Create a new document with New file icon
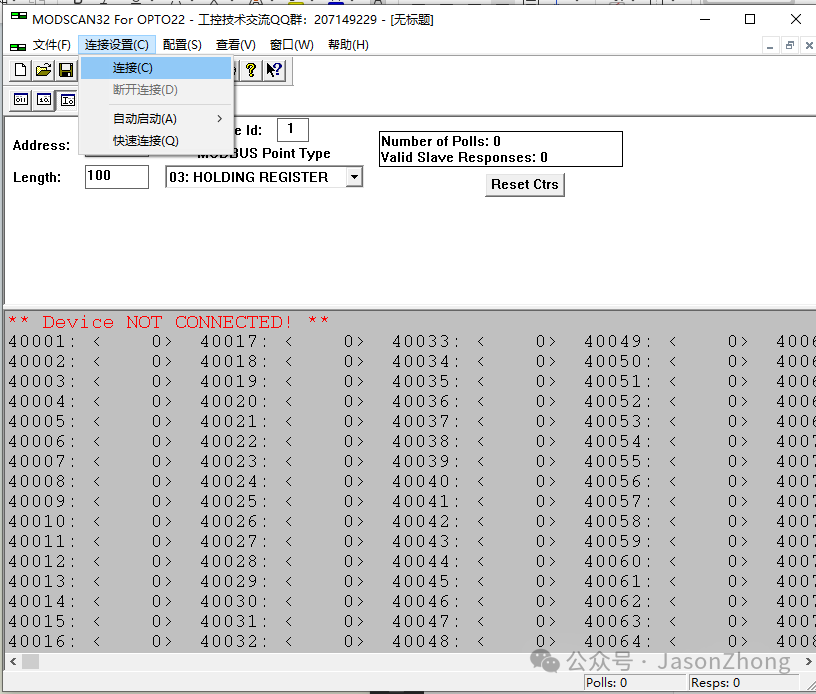 coord(20,70)
